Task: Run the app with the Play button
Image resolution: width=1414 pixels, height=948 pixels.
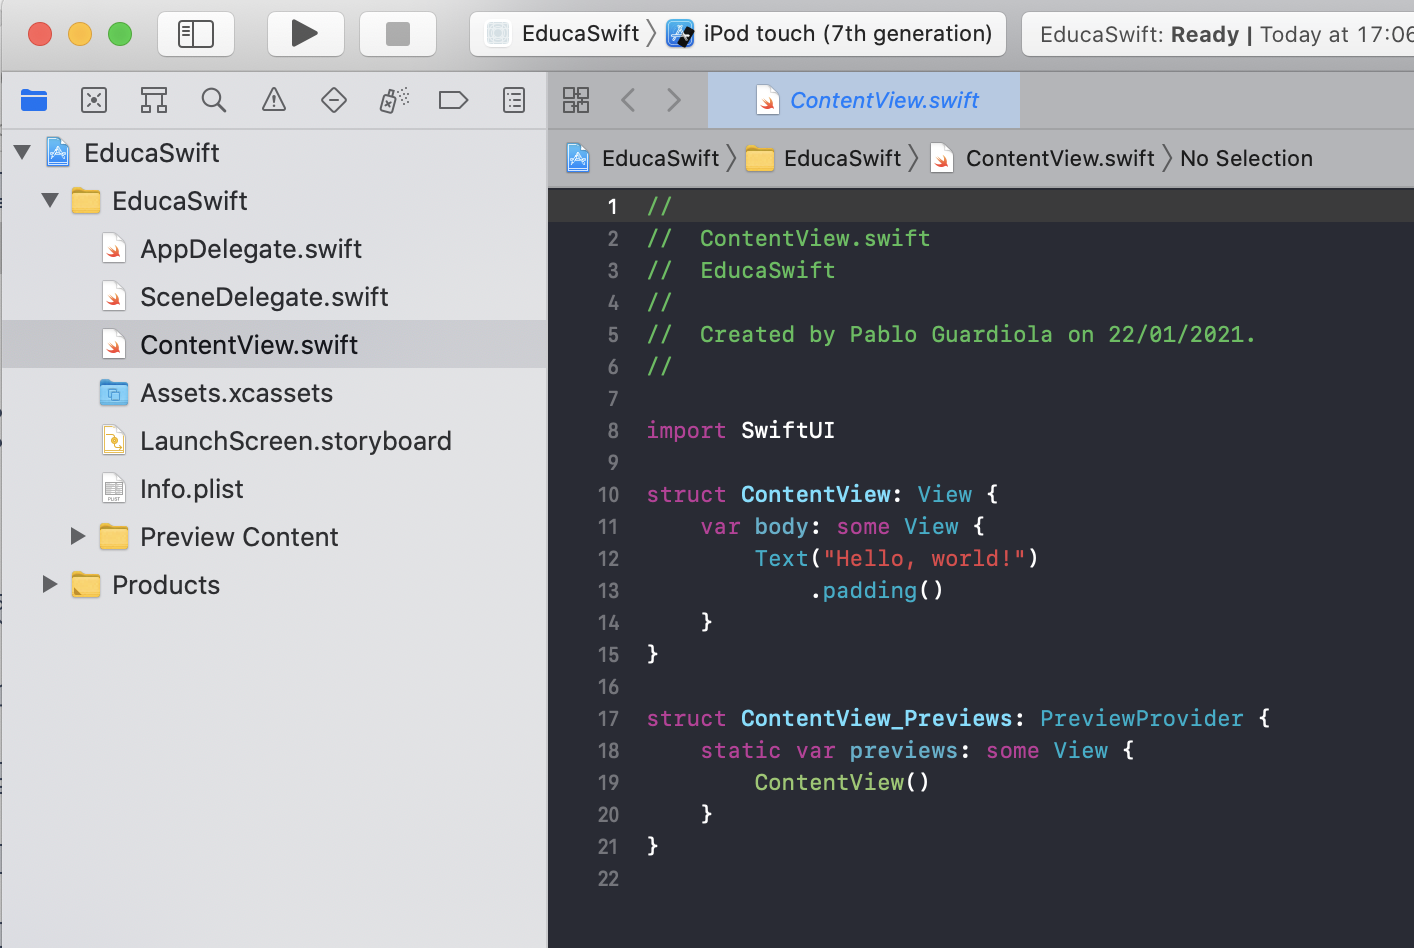Action: pos(305,34)
